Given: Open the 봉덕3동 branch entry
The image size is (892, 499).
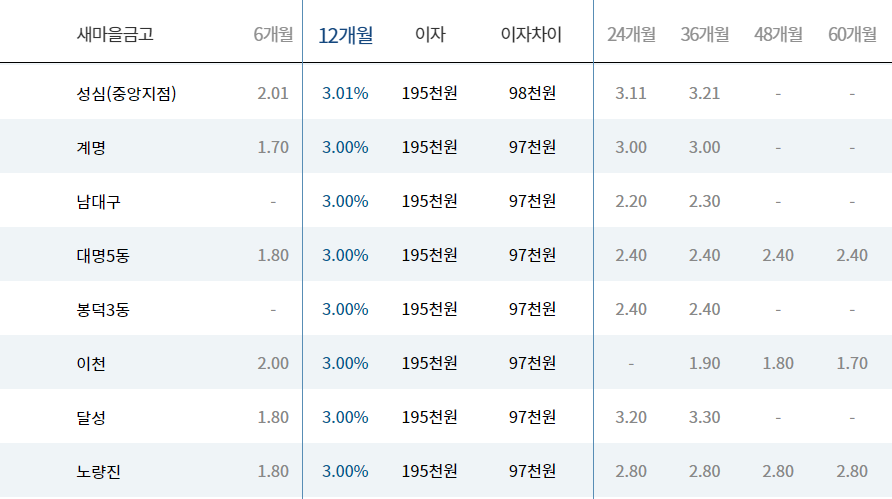Looking at the screenshot, I should click(103, 309).
